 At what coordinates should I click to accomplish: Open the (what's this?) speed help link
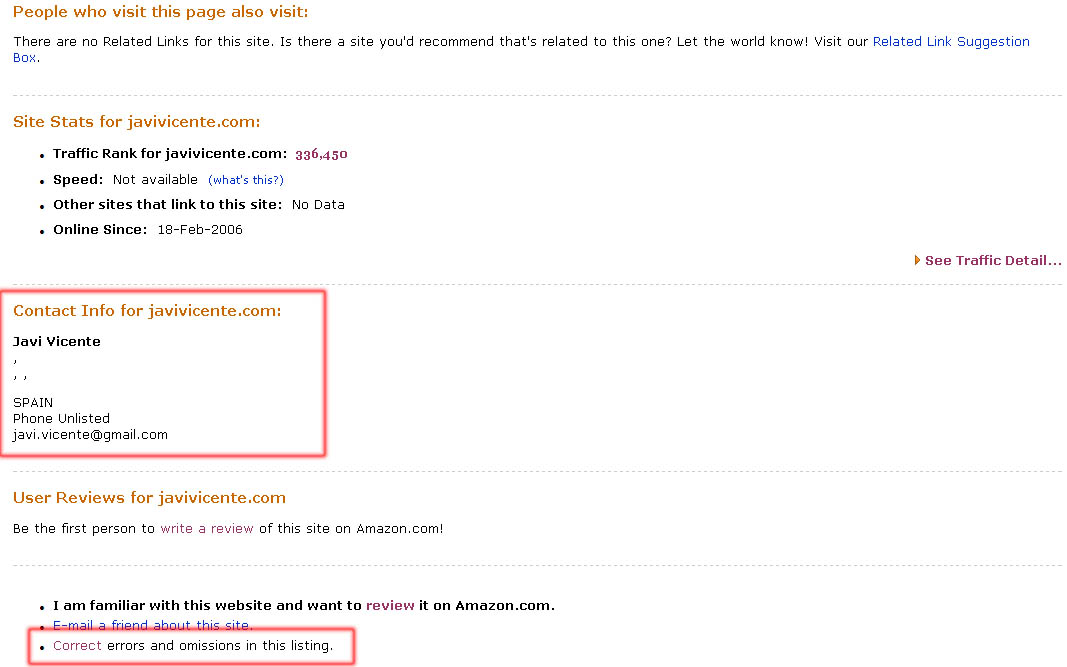(x=246, y=180)
